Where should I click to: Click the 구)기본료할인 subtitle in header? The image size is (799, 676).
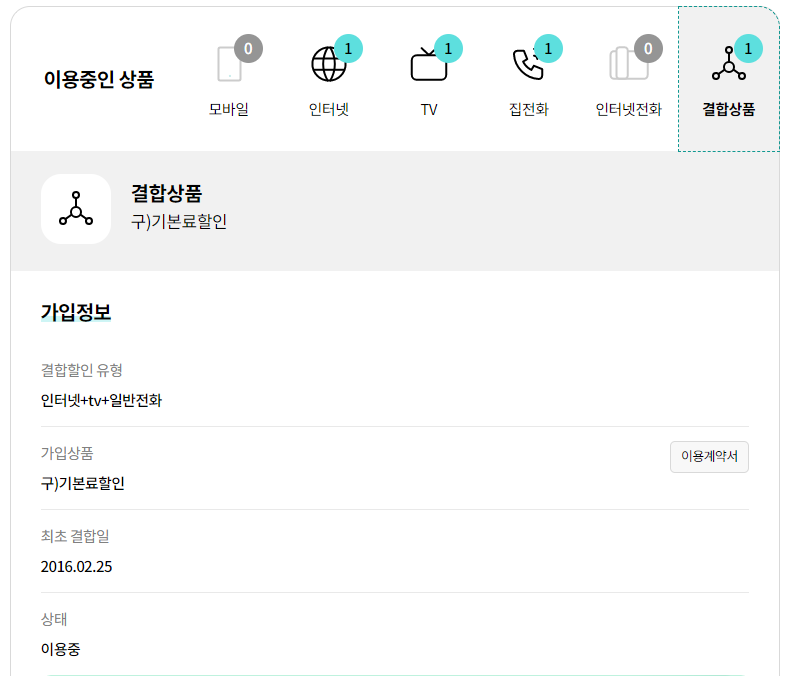(x=179, y=222)
